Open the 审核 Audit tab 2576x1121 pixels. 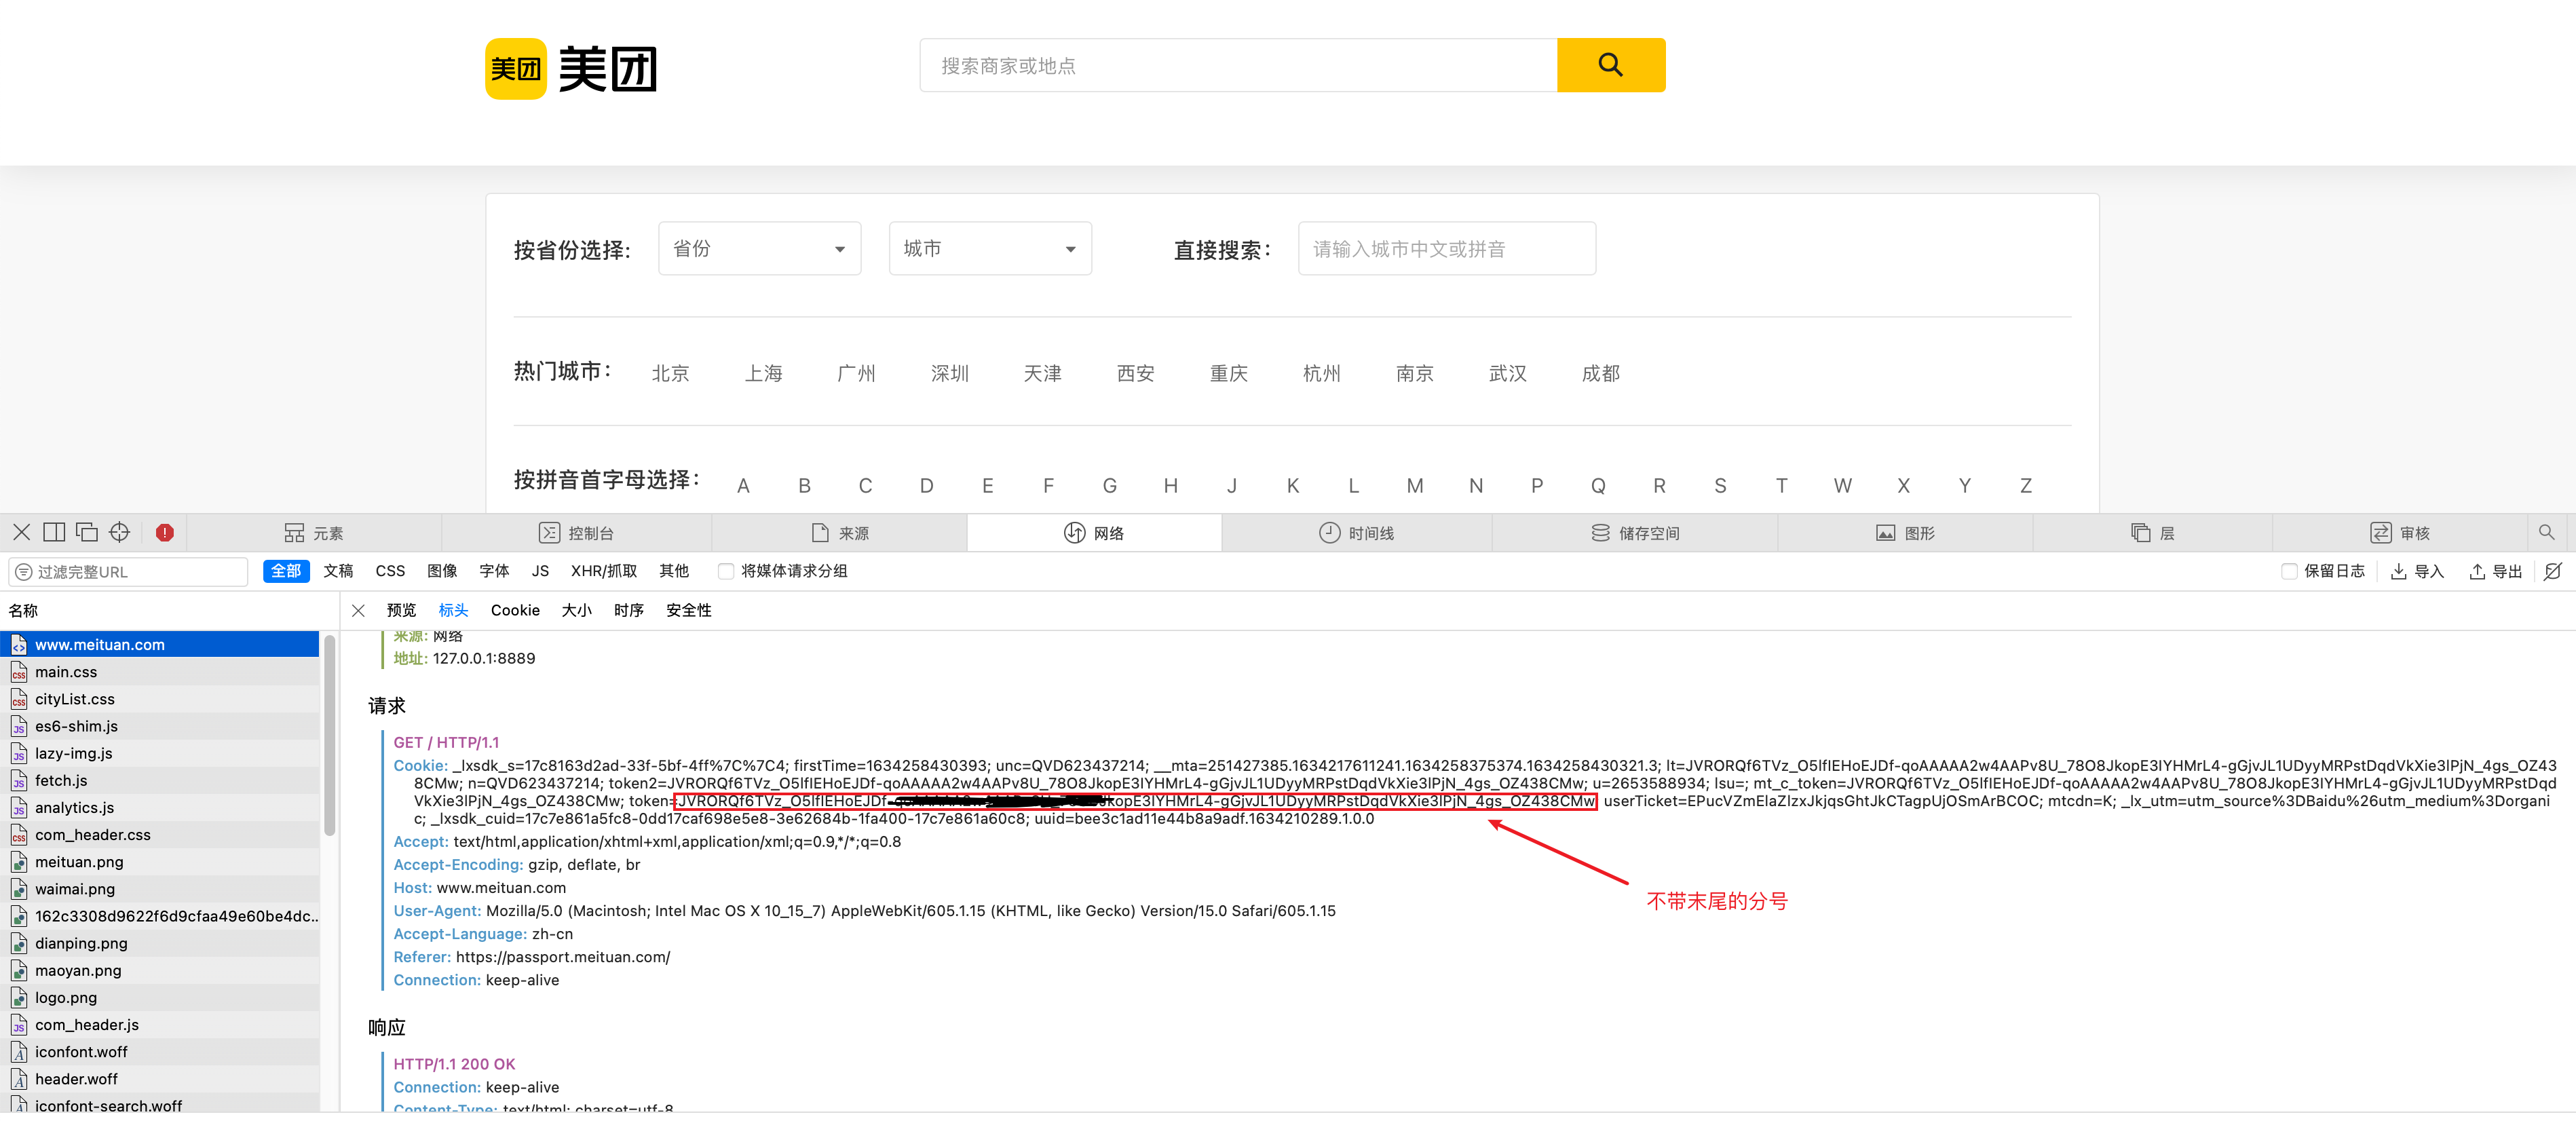tap(2399, 533)
